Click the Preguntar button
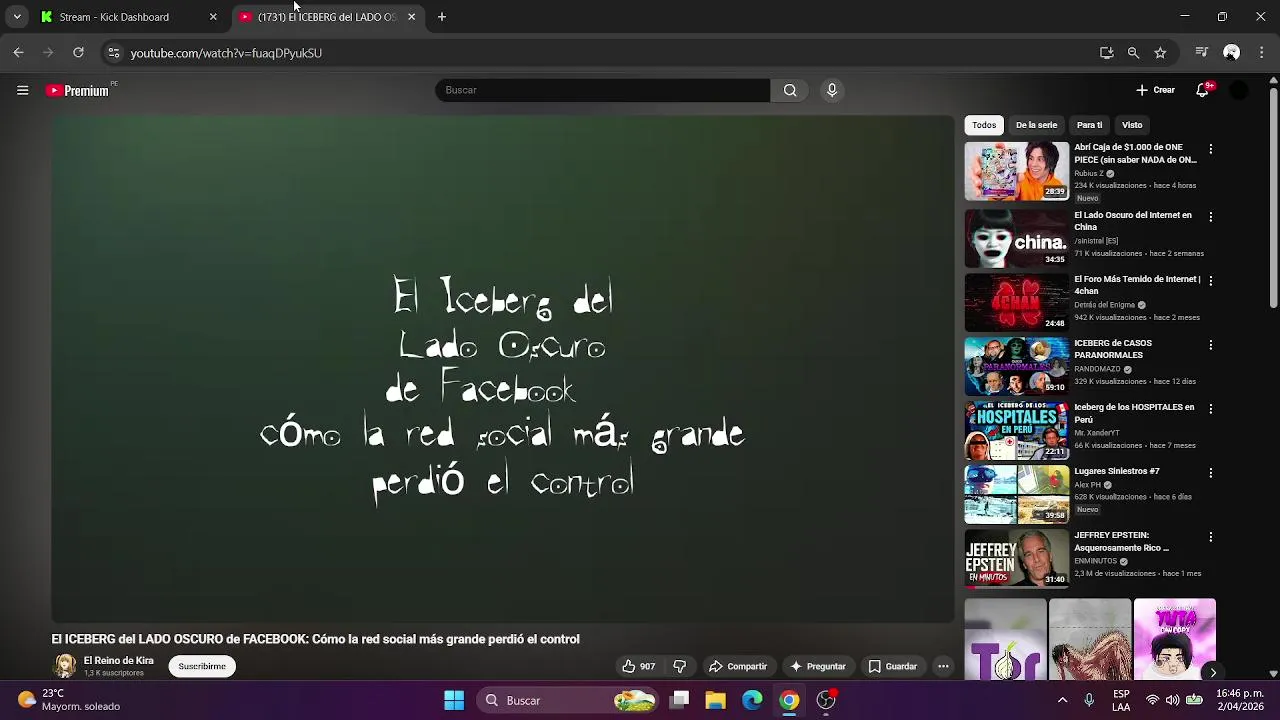This screenshot has width=1280, height=720. [817, 666]
